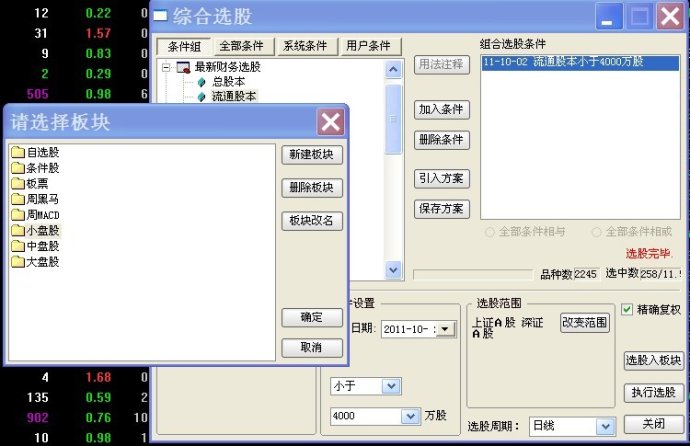
Task: Click the 综合选股 window title icon
Action: click(x=160, y=16)
